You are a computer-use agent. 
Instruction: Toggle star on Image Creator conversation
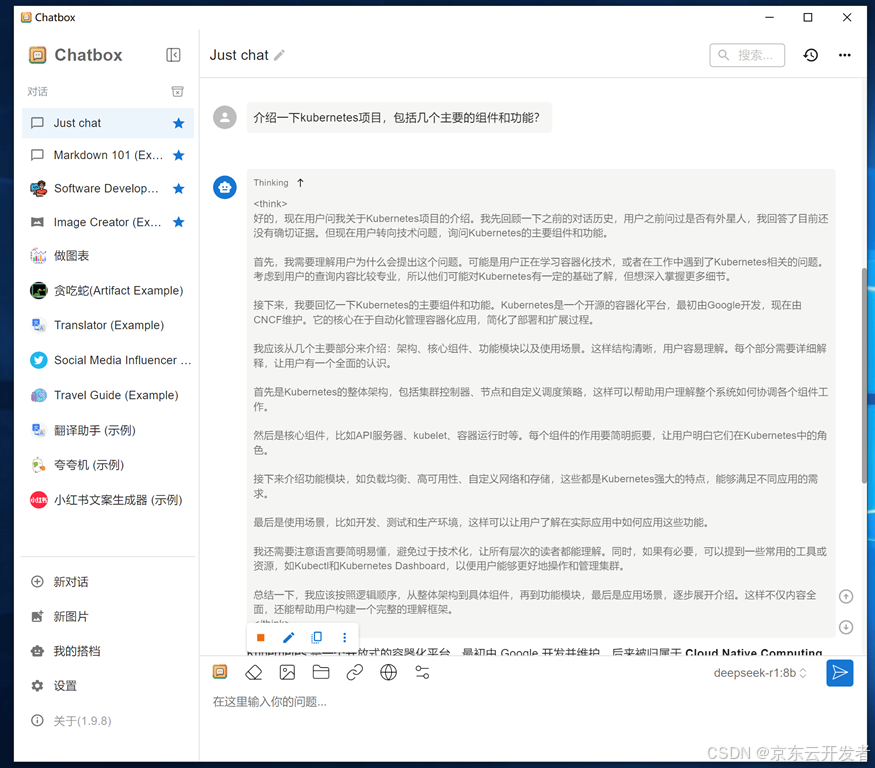pyautogui.click(x=179, y=222)
